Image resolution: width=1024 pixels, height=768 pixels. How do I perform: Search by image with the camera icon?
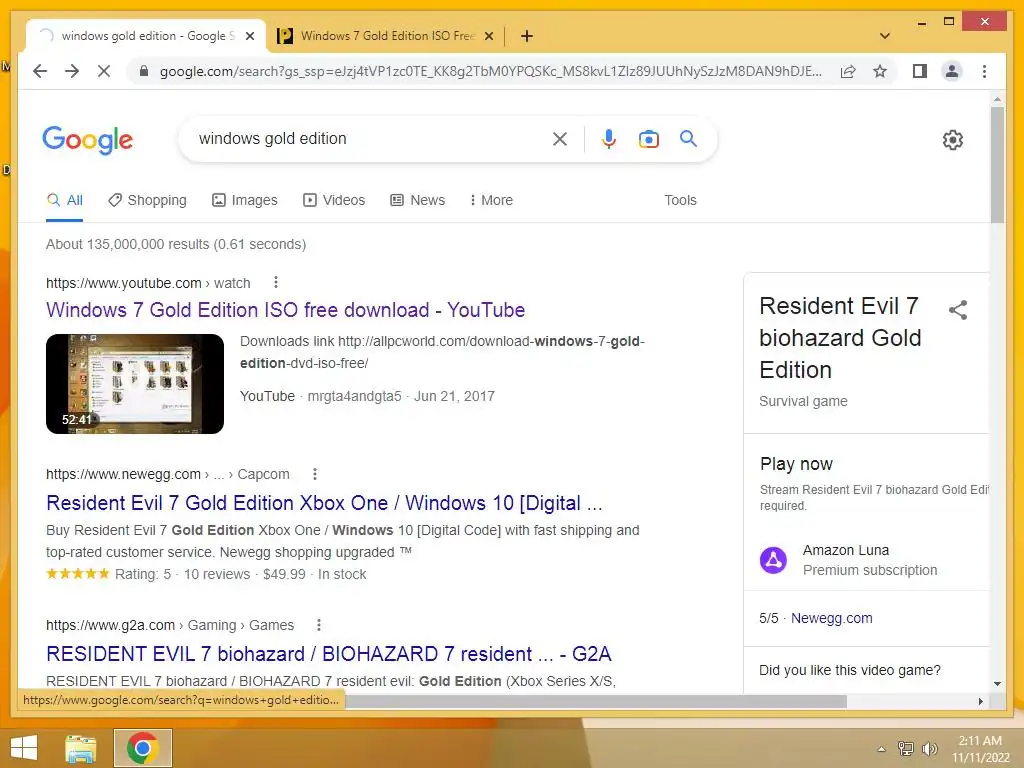(648, 139)
